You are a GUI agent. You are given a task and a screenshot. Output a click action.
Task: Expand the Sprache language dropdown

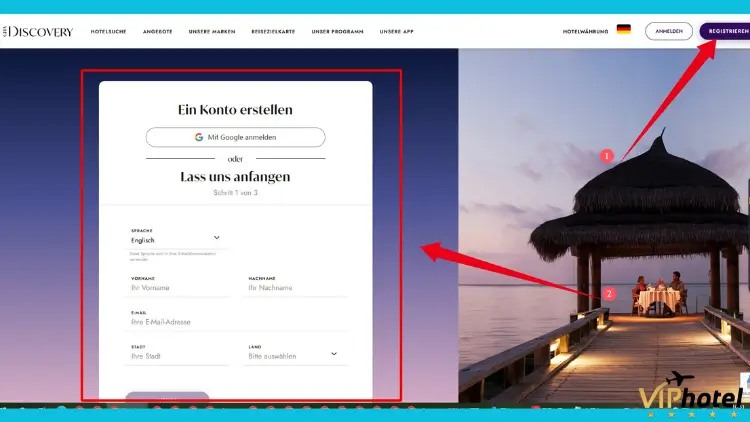(217, 238)
